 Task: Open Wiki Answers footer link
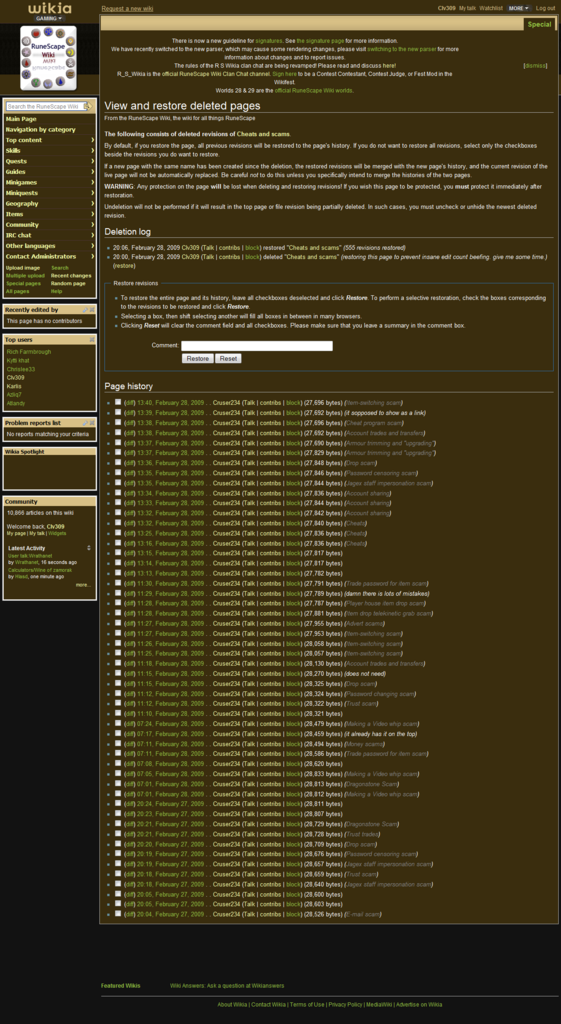tap(227, 985)
